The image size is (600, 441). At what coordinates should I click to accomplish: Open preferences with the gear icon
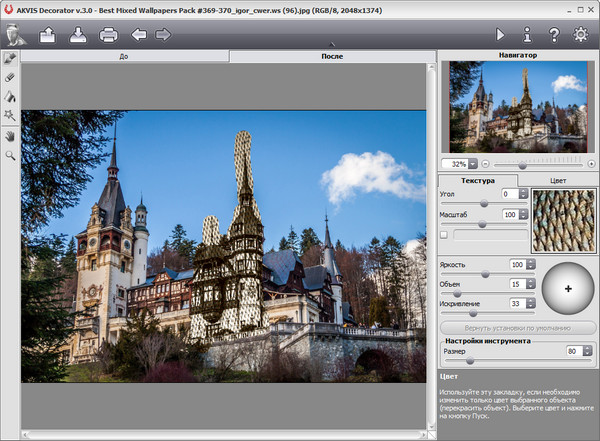click(x=580, y=35)
